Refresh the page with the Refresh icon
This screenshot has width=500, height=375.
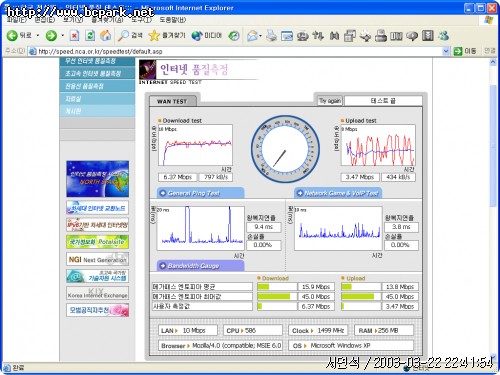click(90, 35)
